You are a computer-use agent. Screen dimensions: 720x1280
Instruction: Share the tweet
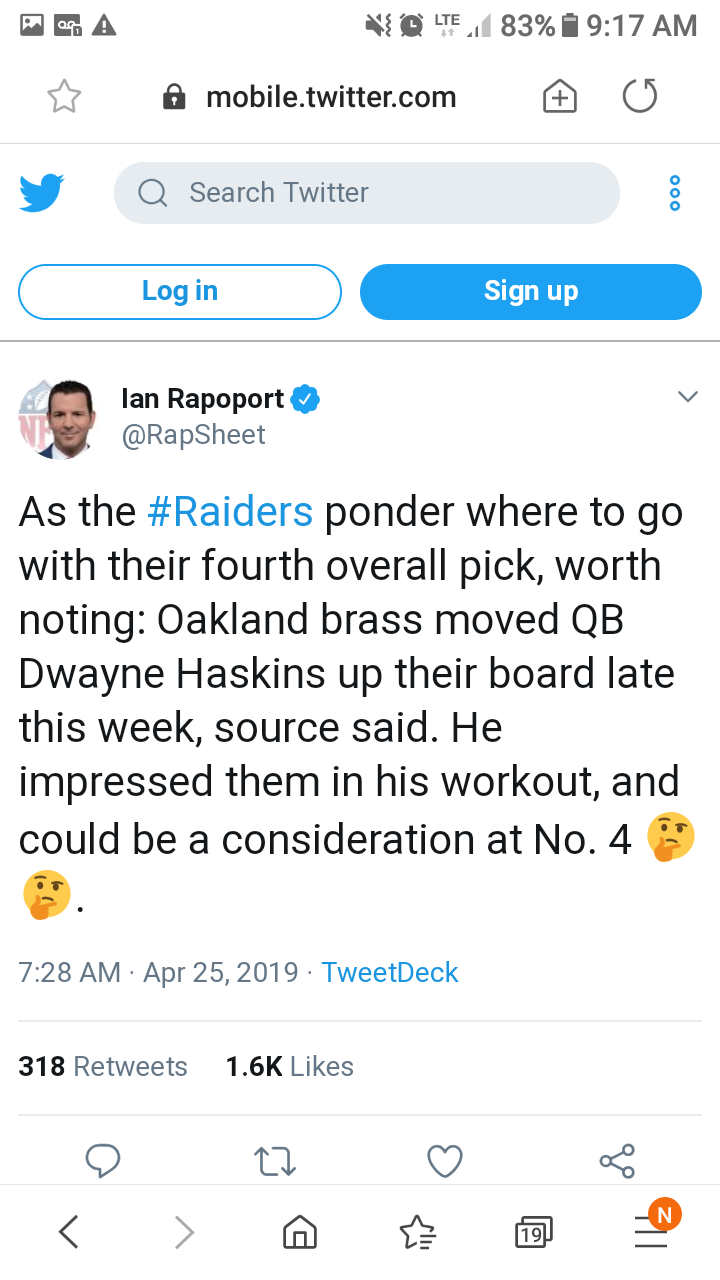617,1160
